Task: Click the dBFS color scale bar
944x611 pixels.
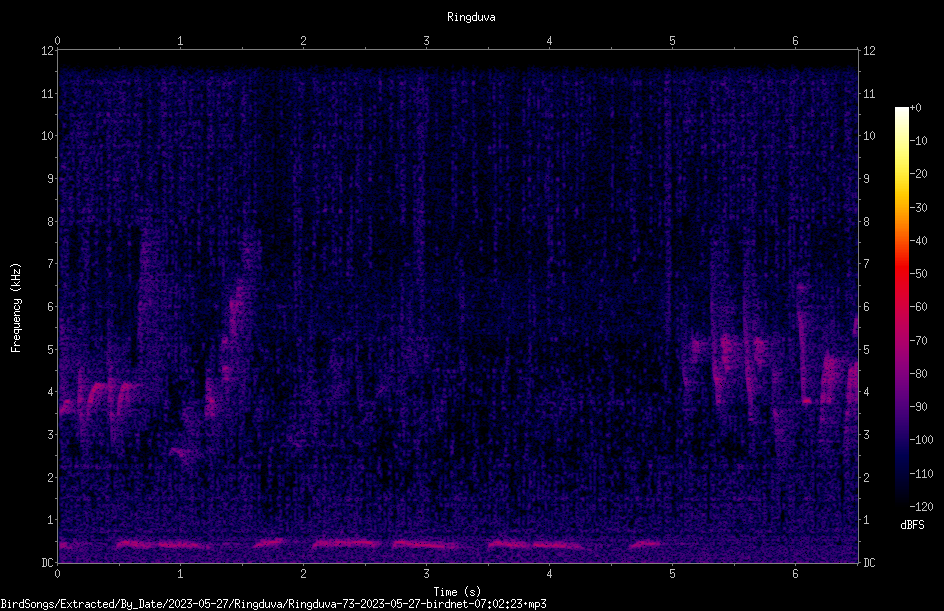Action: click(901, 306)
